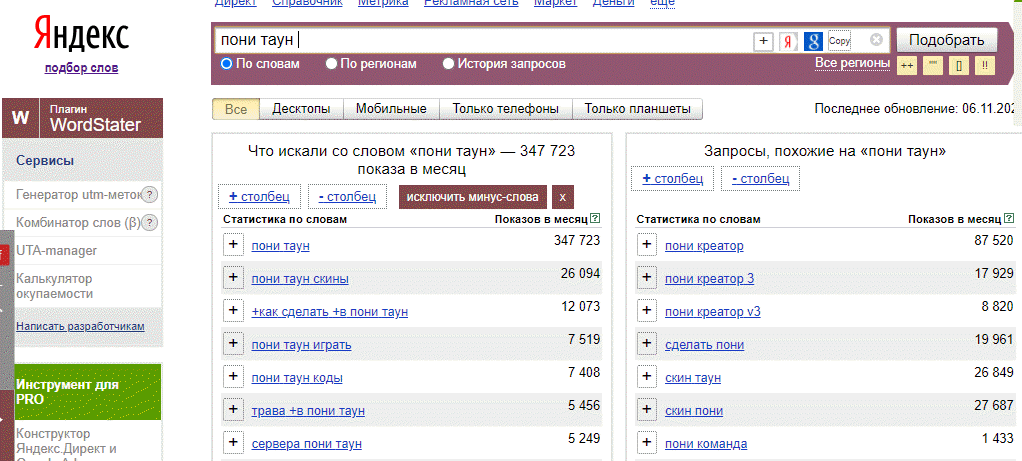The height and width of the screenshot is (461, 1022).
Task: Click the Google 'g' search icon
Action: click(813, 41)
